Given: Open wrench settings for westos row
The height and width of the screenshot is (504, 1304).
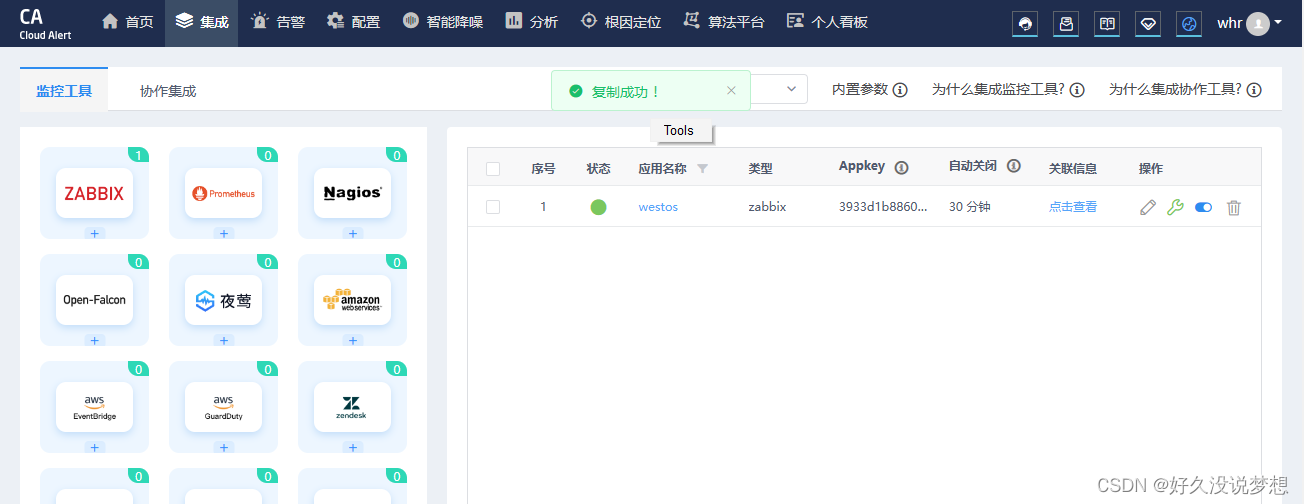Looking at the screenshot, I should (x=1176, y=207).
